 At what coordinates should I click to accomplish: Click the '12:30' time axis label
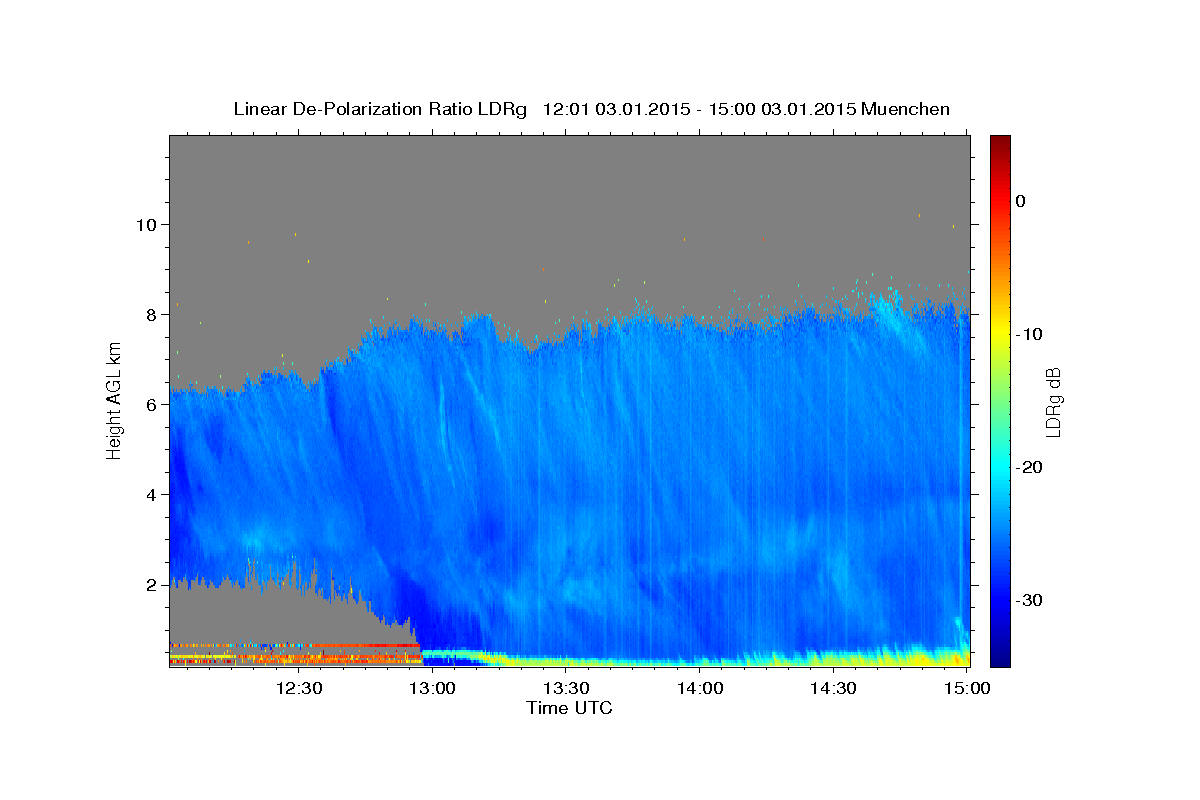click(x=299, y=689)
